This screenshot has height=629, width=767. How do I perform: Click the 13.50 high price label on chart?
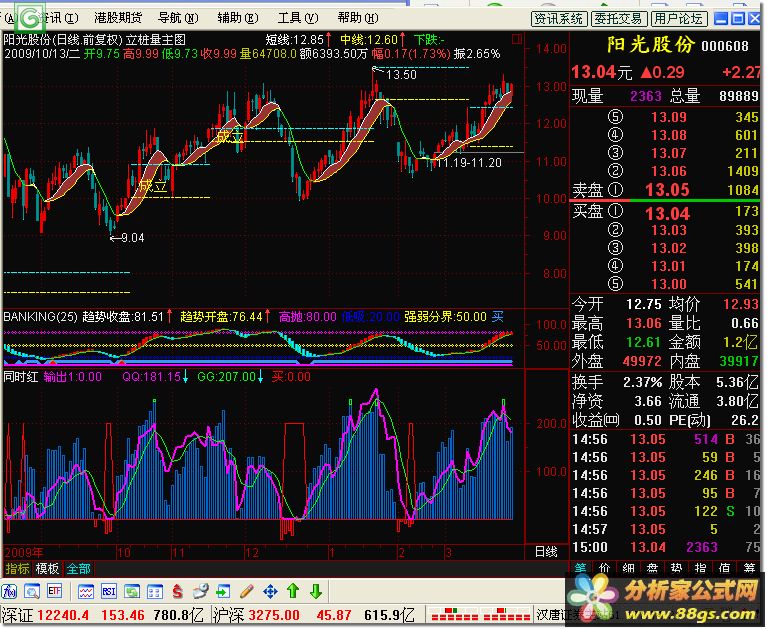coord(401,75)
